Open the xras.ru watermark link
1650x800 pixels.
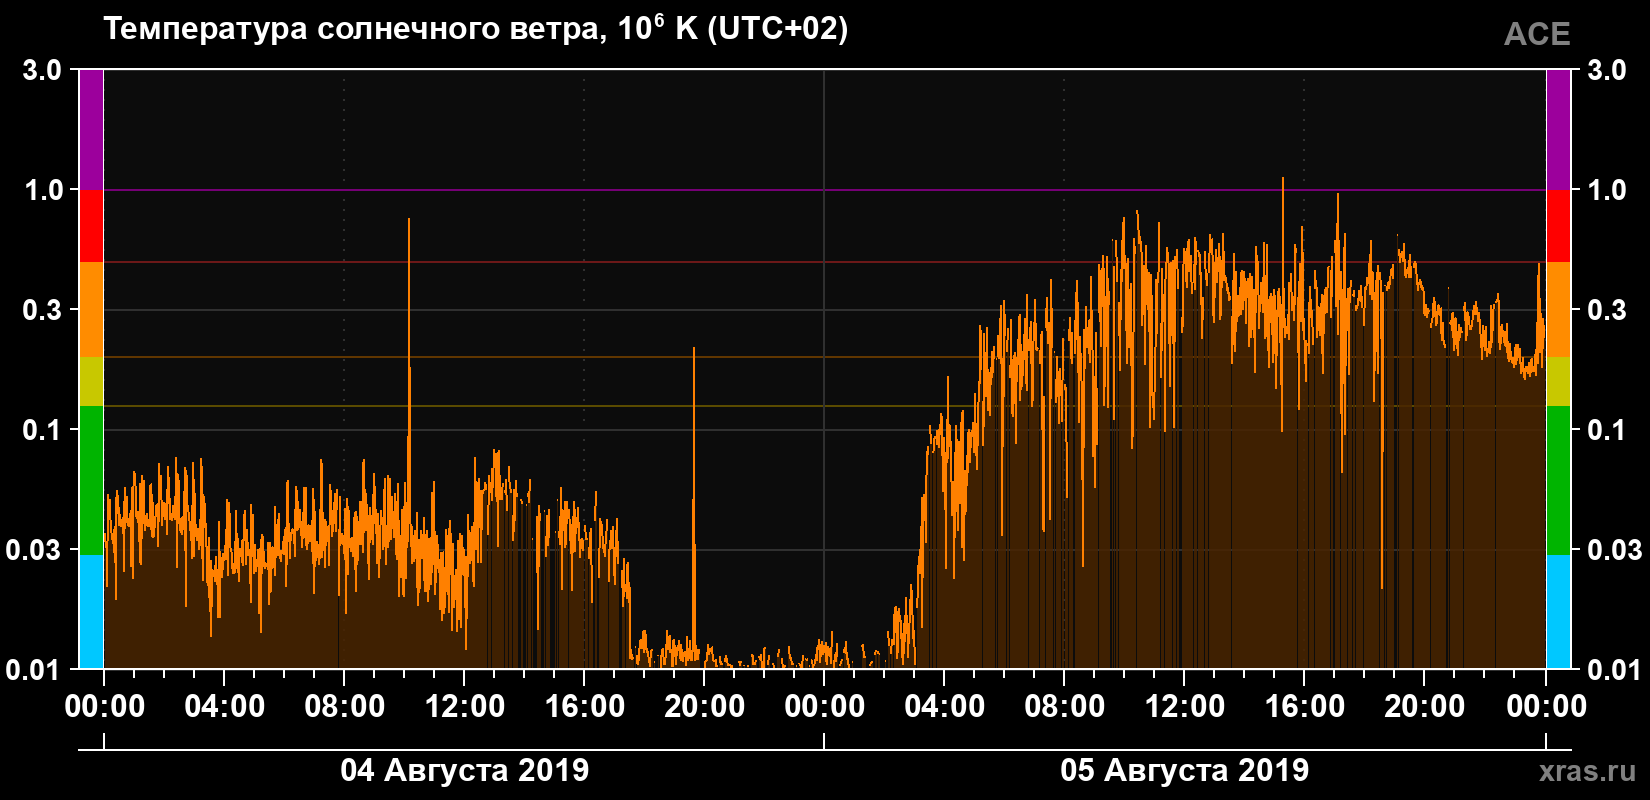1588,770
